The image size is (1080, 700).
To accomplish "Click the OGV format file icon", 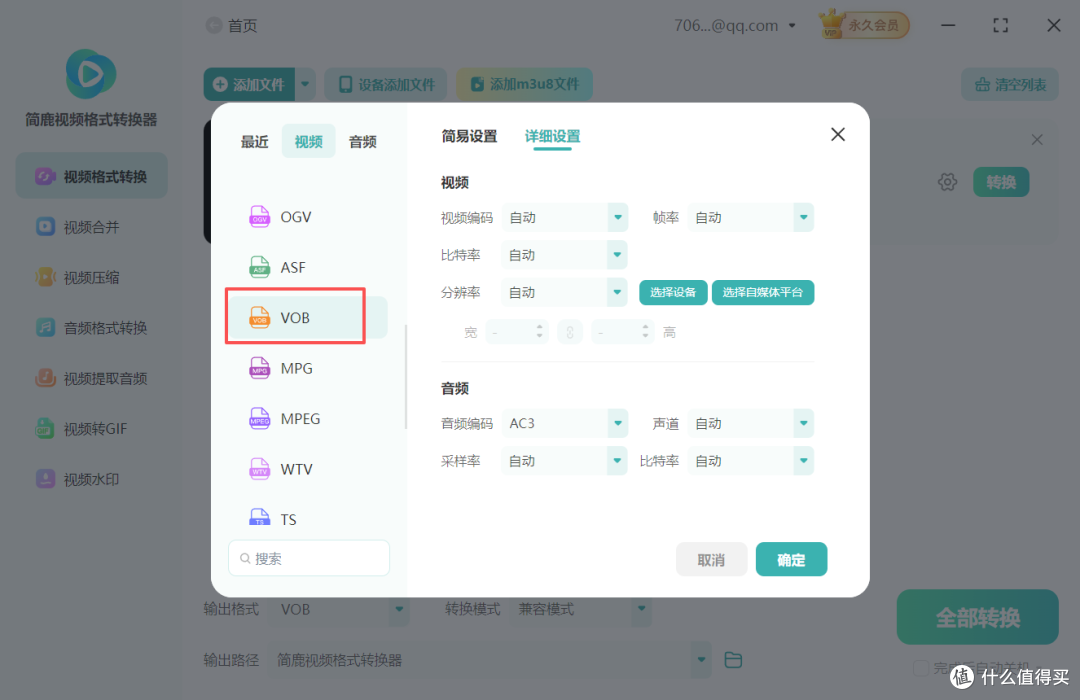I will tap(260, 217).
